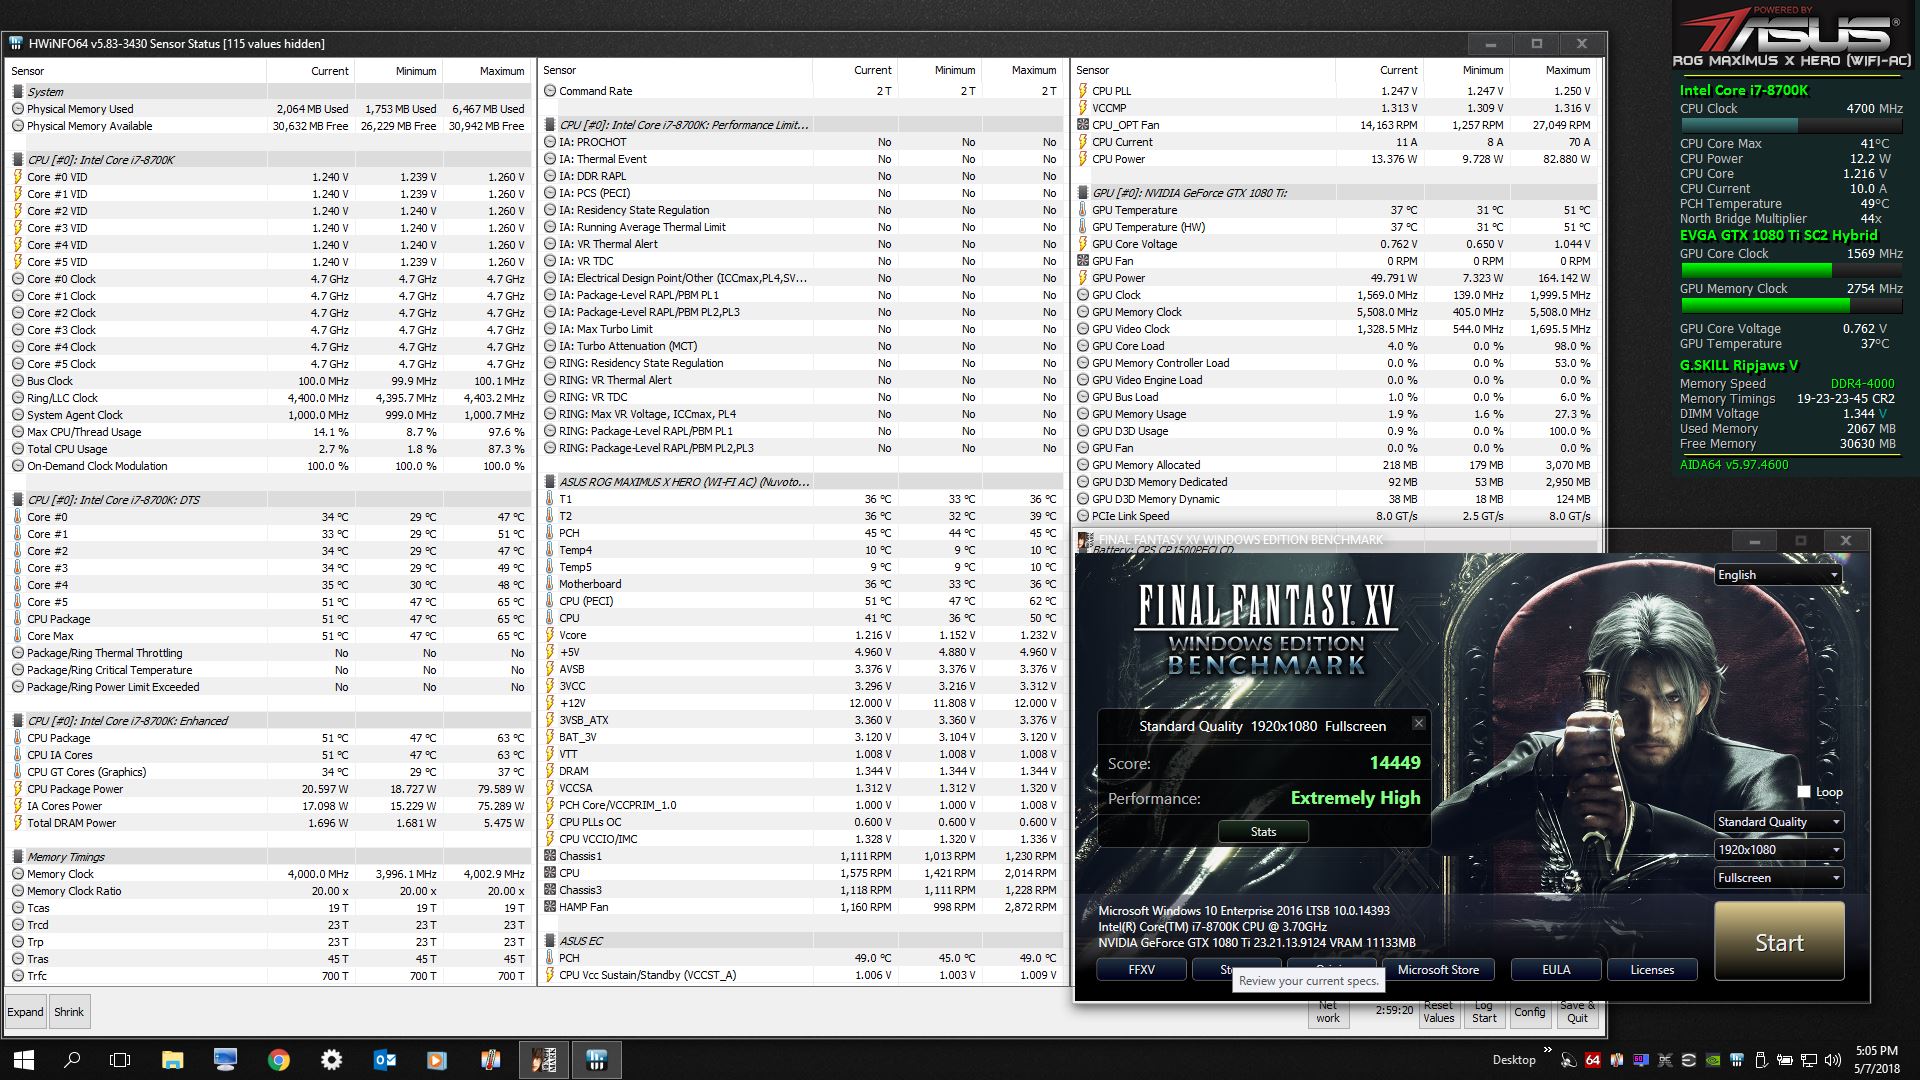Open the English language dropdown
This screenshot has height=1080, width=1920.
tap(1777, 575)
